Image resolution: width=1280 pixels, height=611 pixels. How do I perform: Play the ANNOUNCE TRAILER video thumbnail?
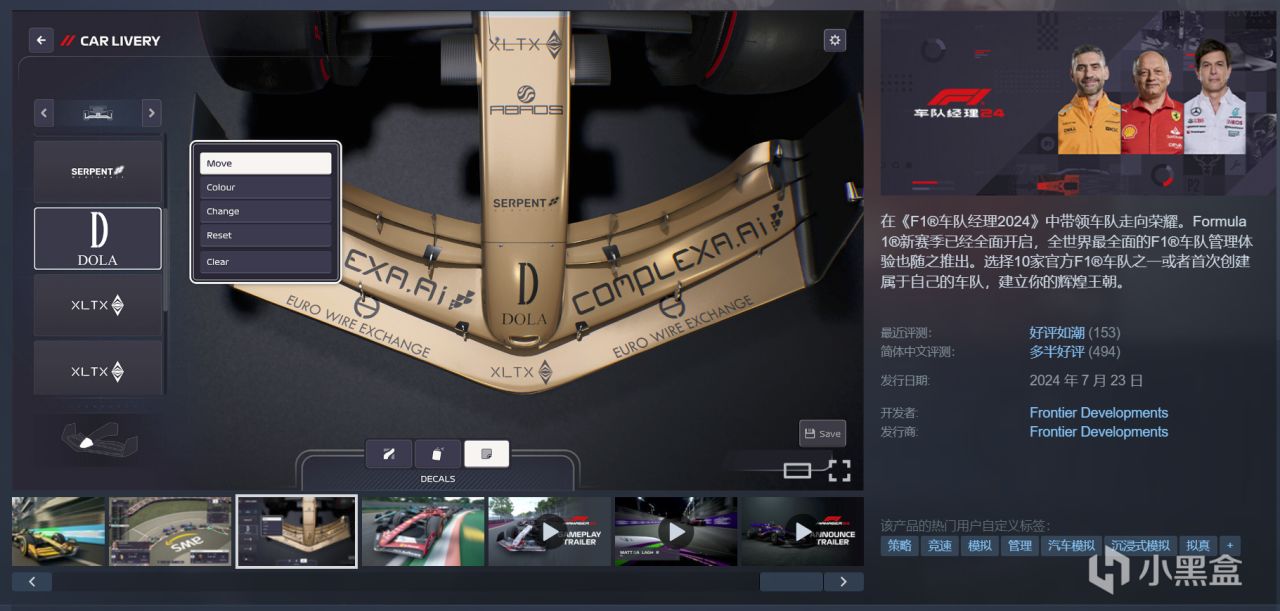point(802,532)
